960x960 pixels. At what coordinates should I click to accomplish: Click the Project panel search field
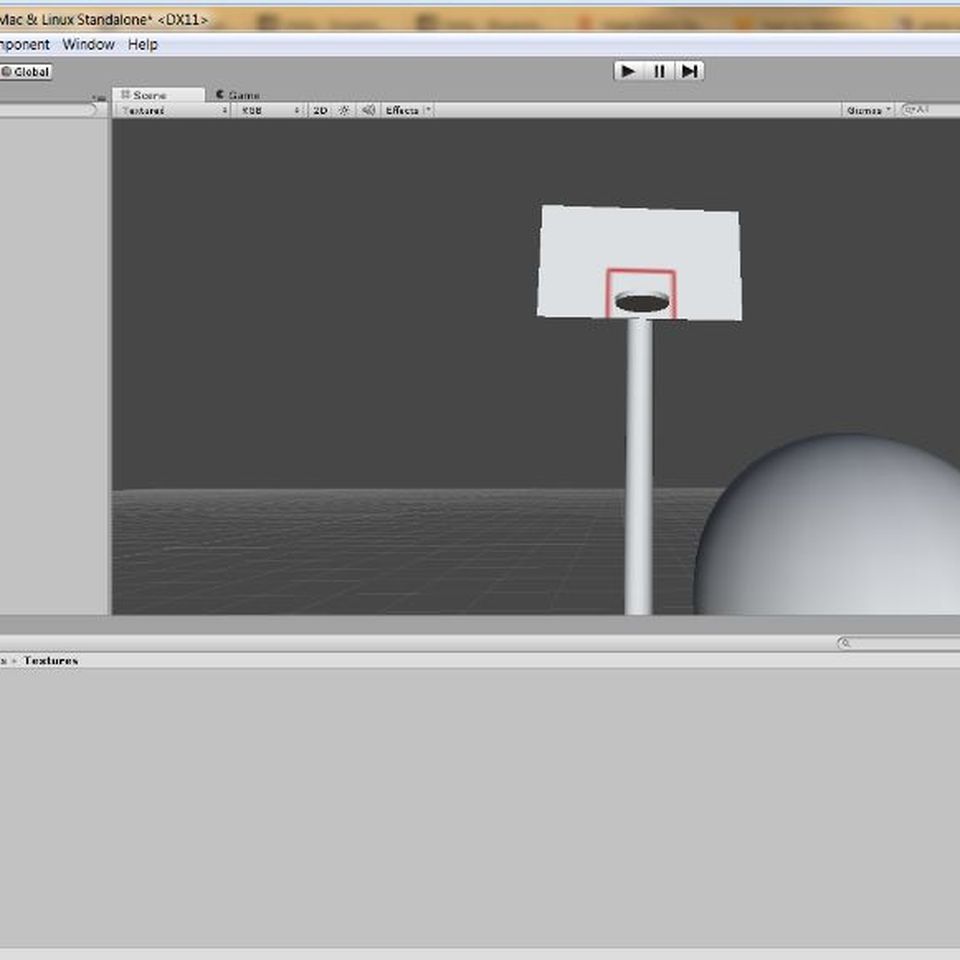pos(900,644)
